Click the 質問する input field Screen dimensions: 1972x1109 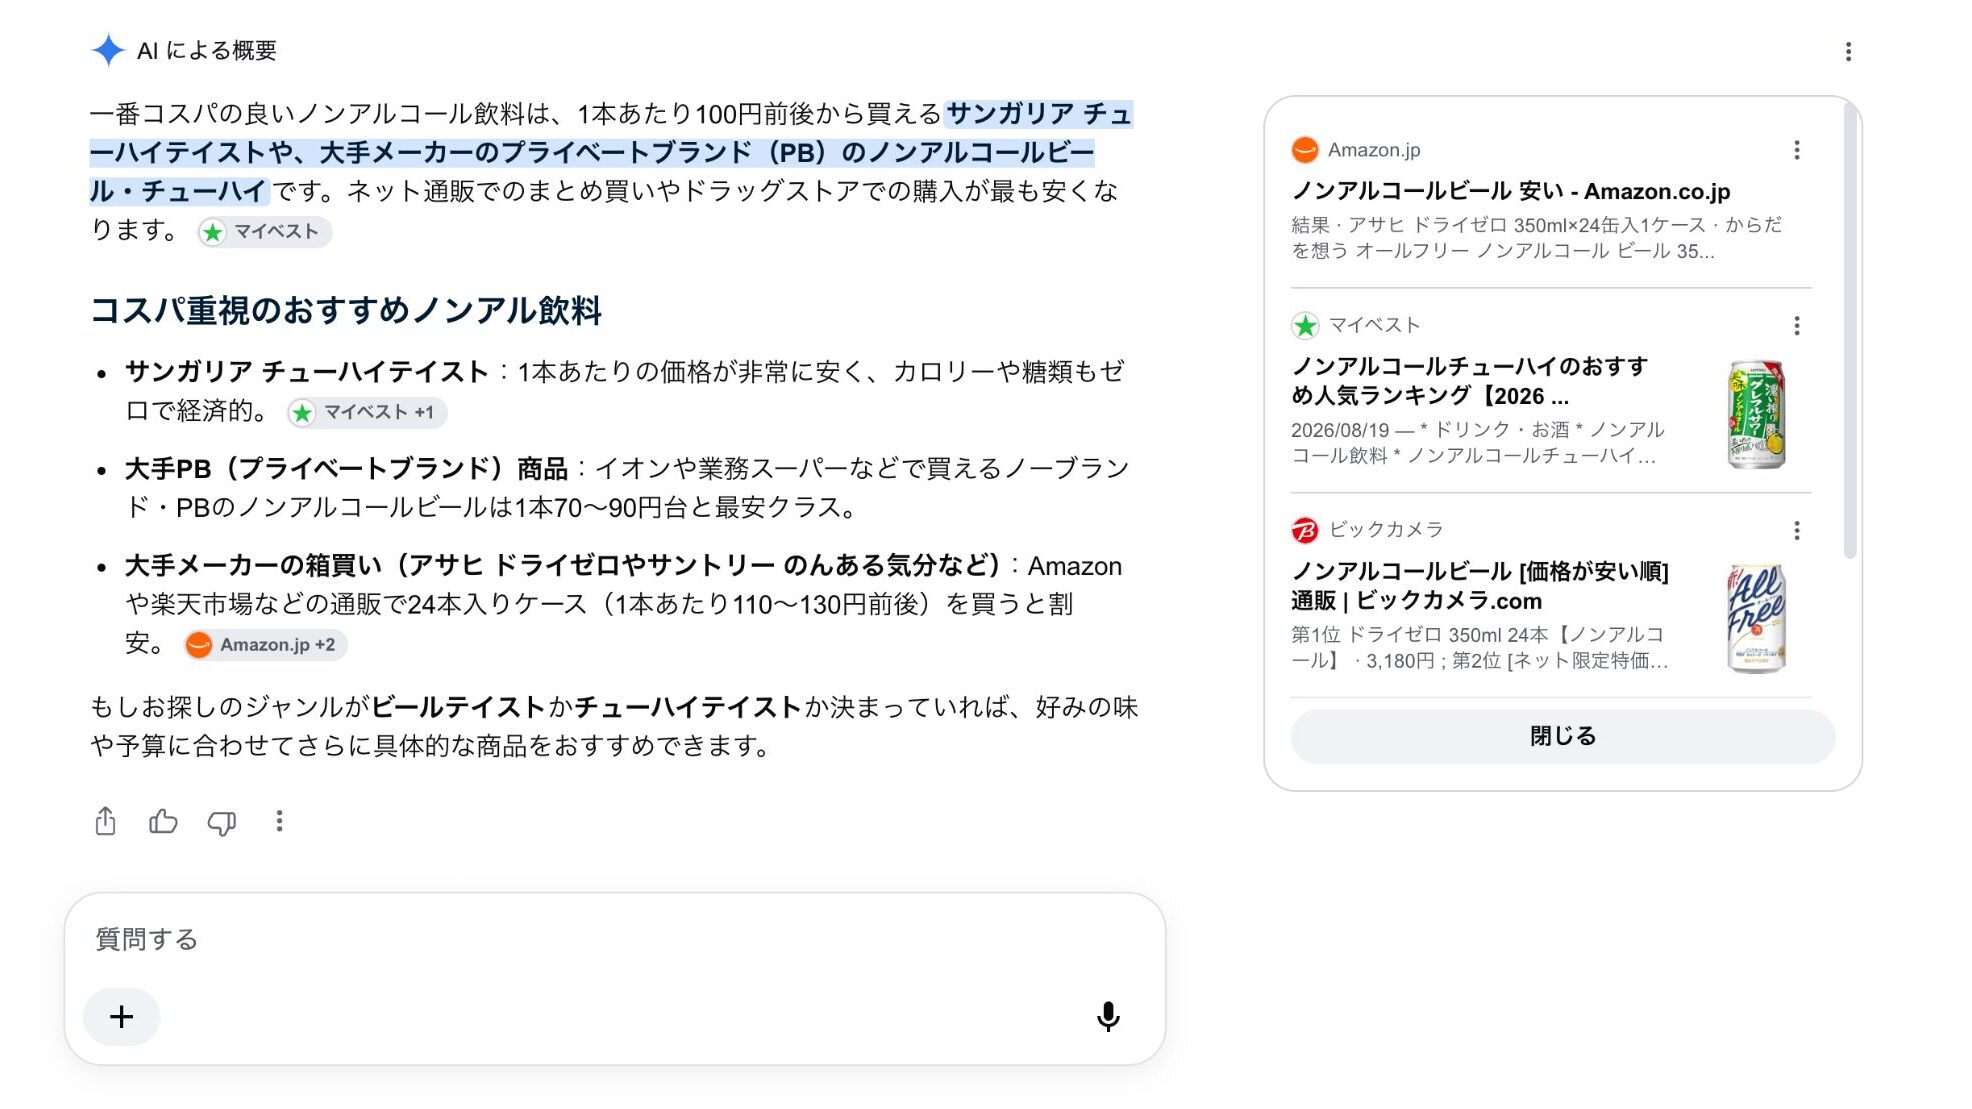pos(614,939)
